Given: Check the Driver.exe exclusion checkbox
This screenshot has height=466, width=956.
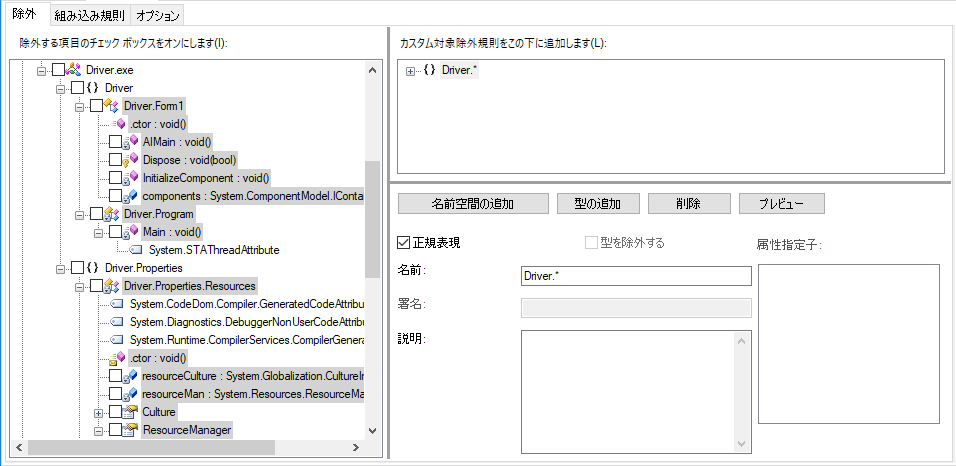Looking at the screenshot, I should pyautogui.click(x=58, y=70).
